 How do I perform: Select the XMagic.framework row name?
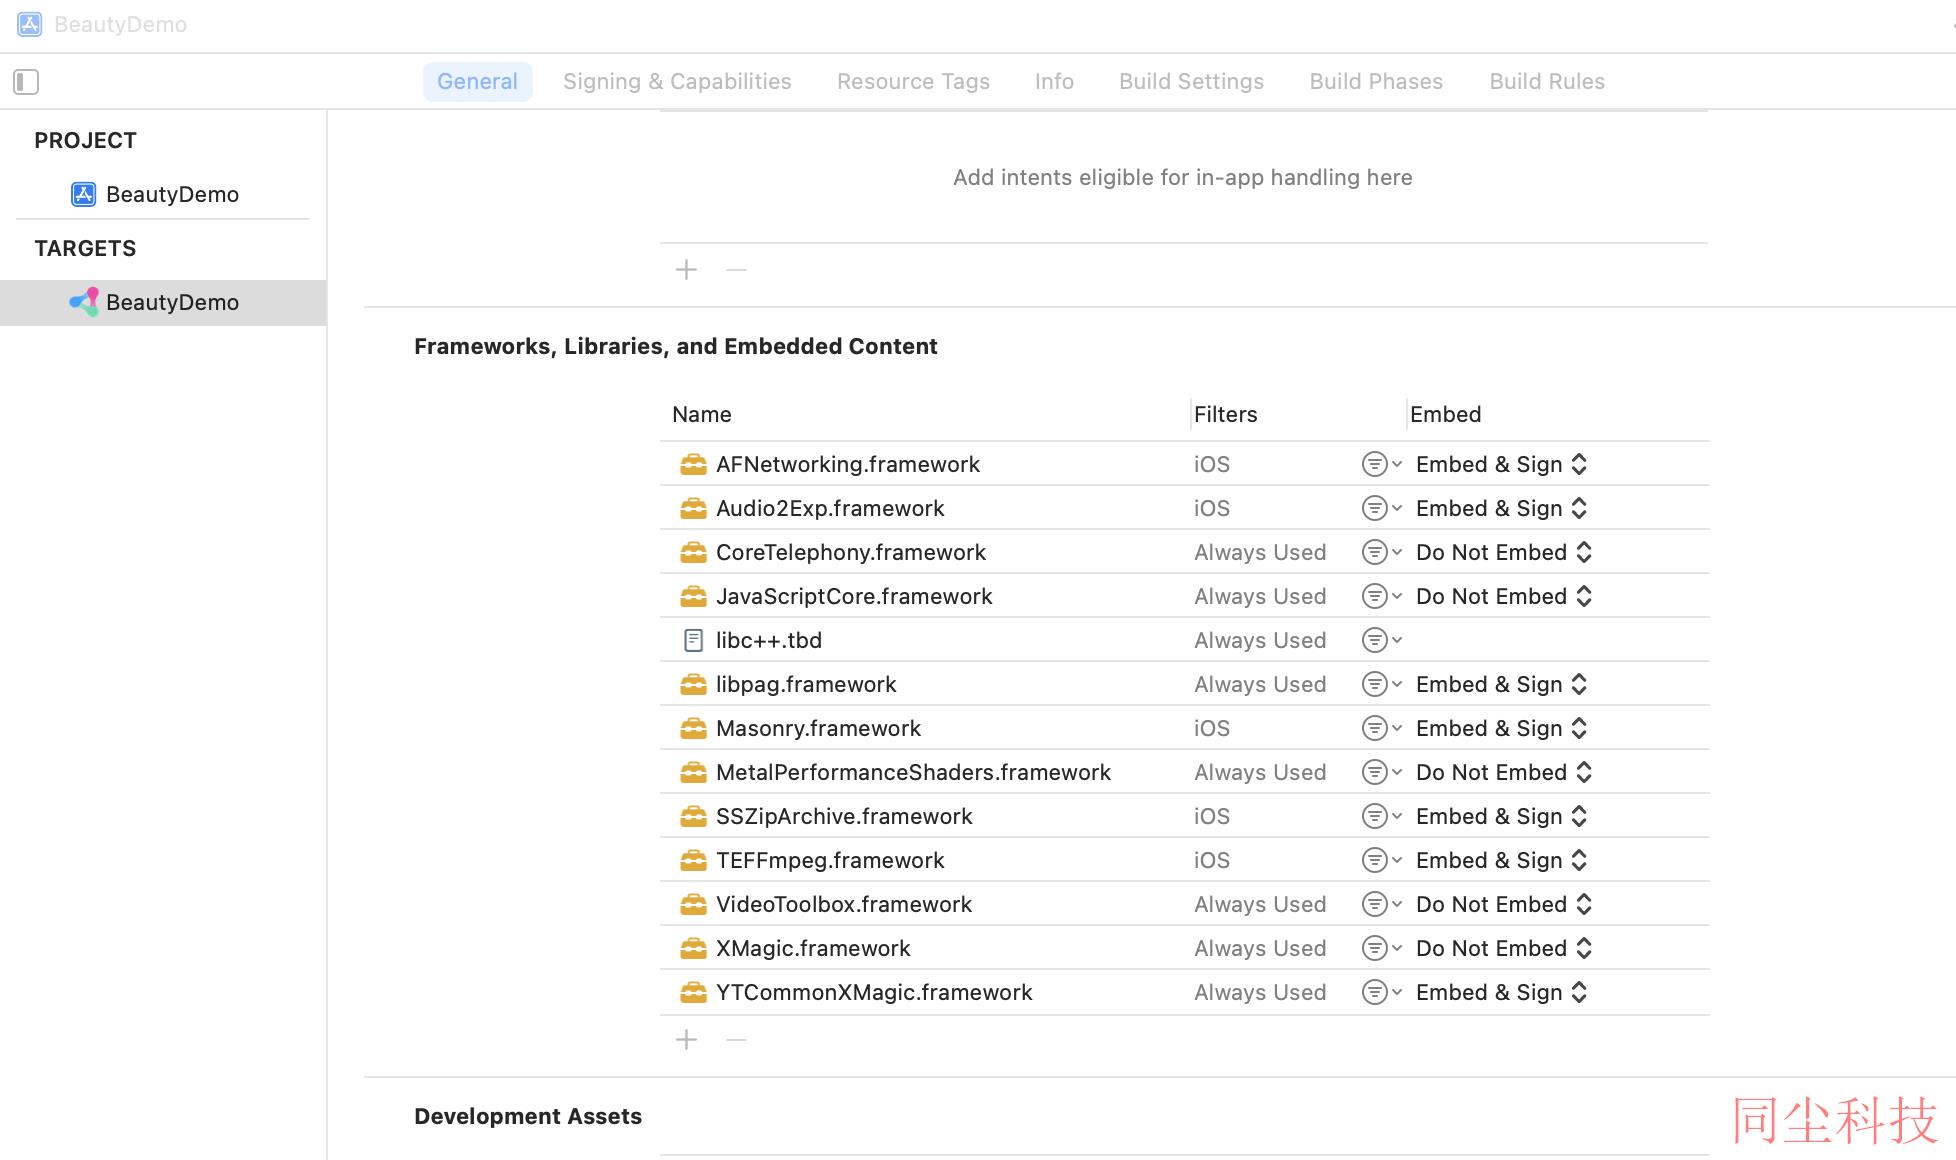[x=813, y=948]
